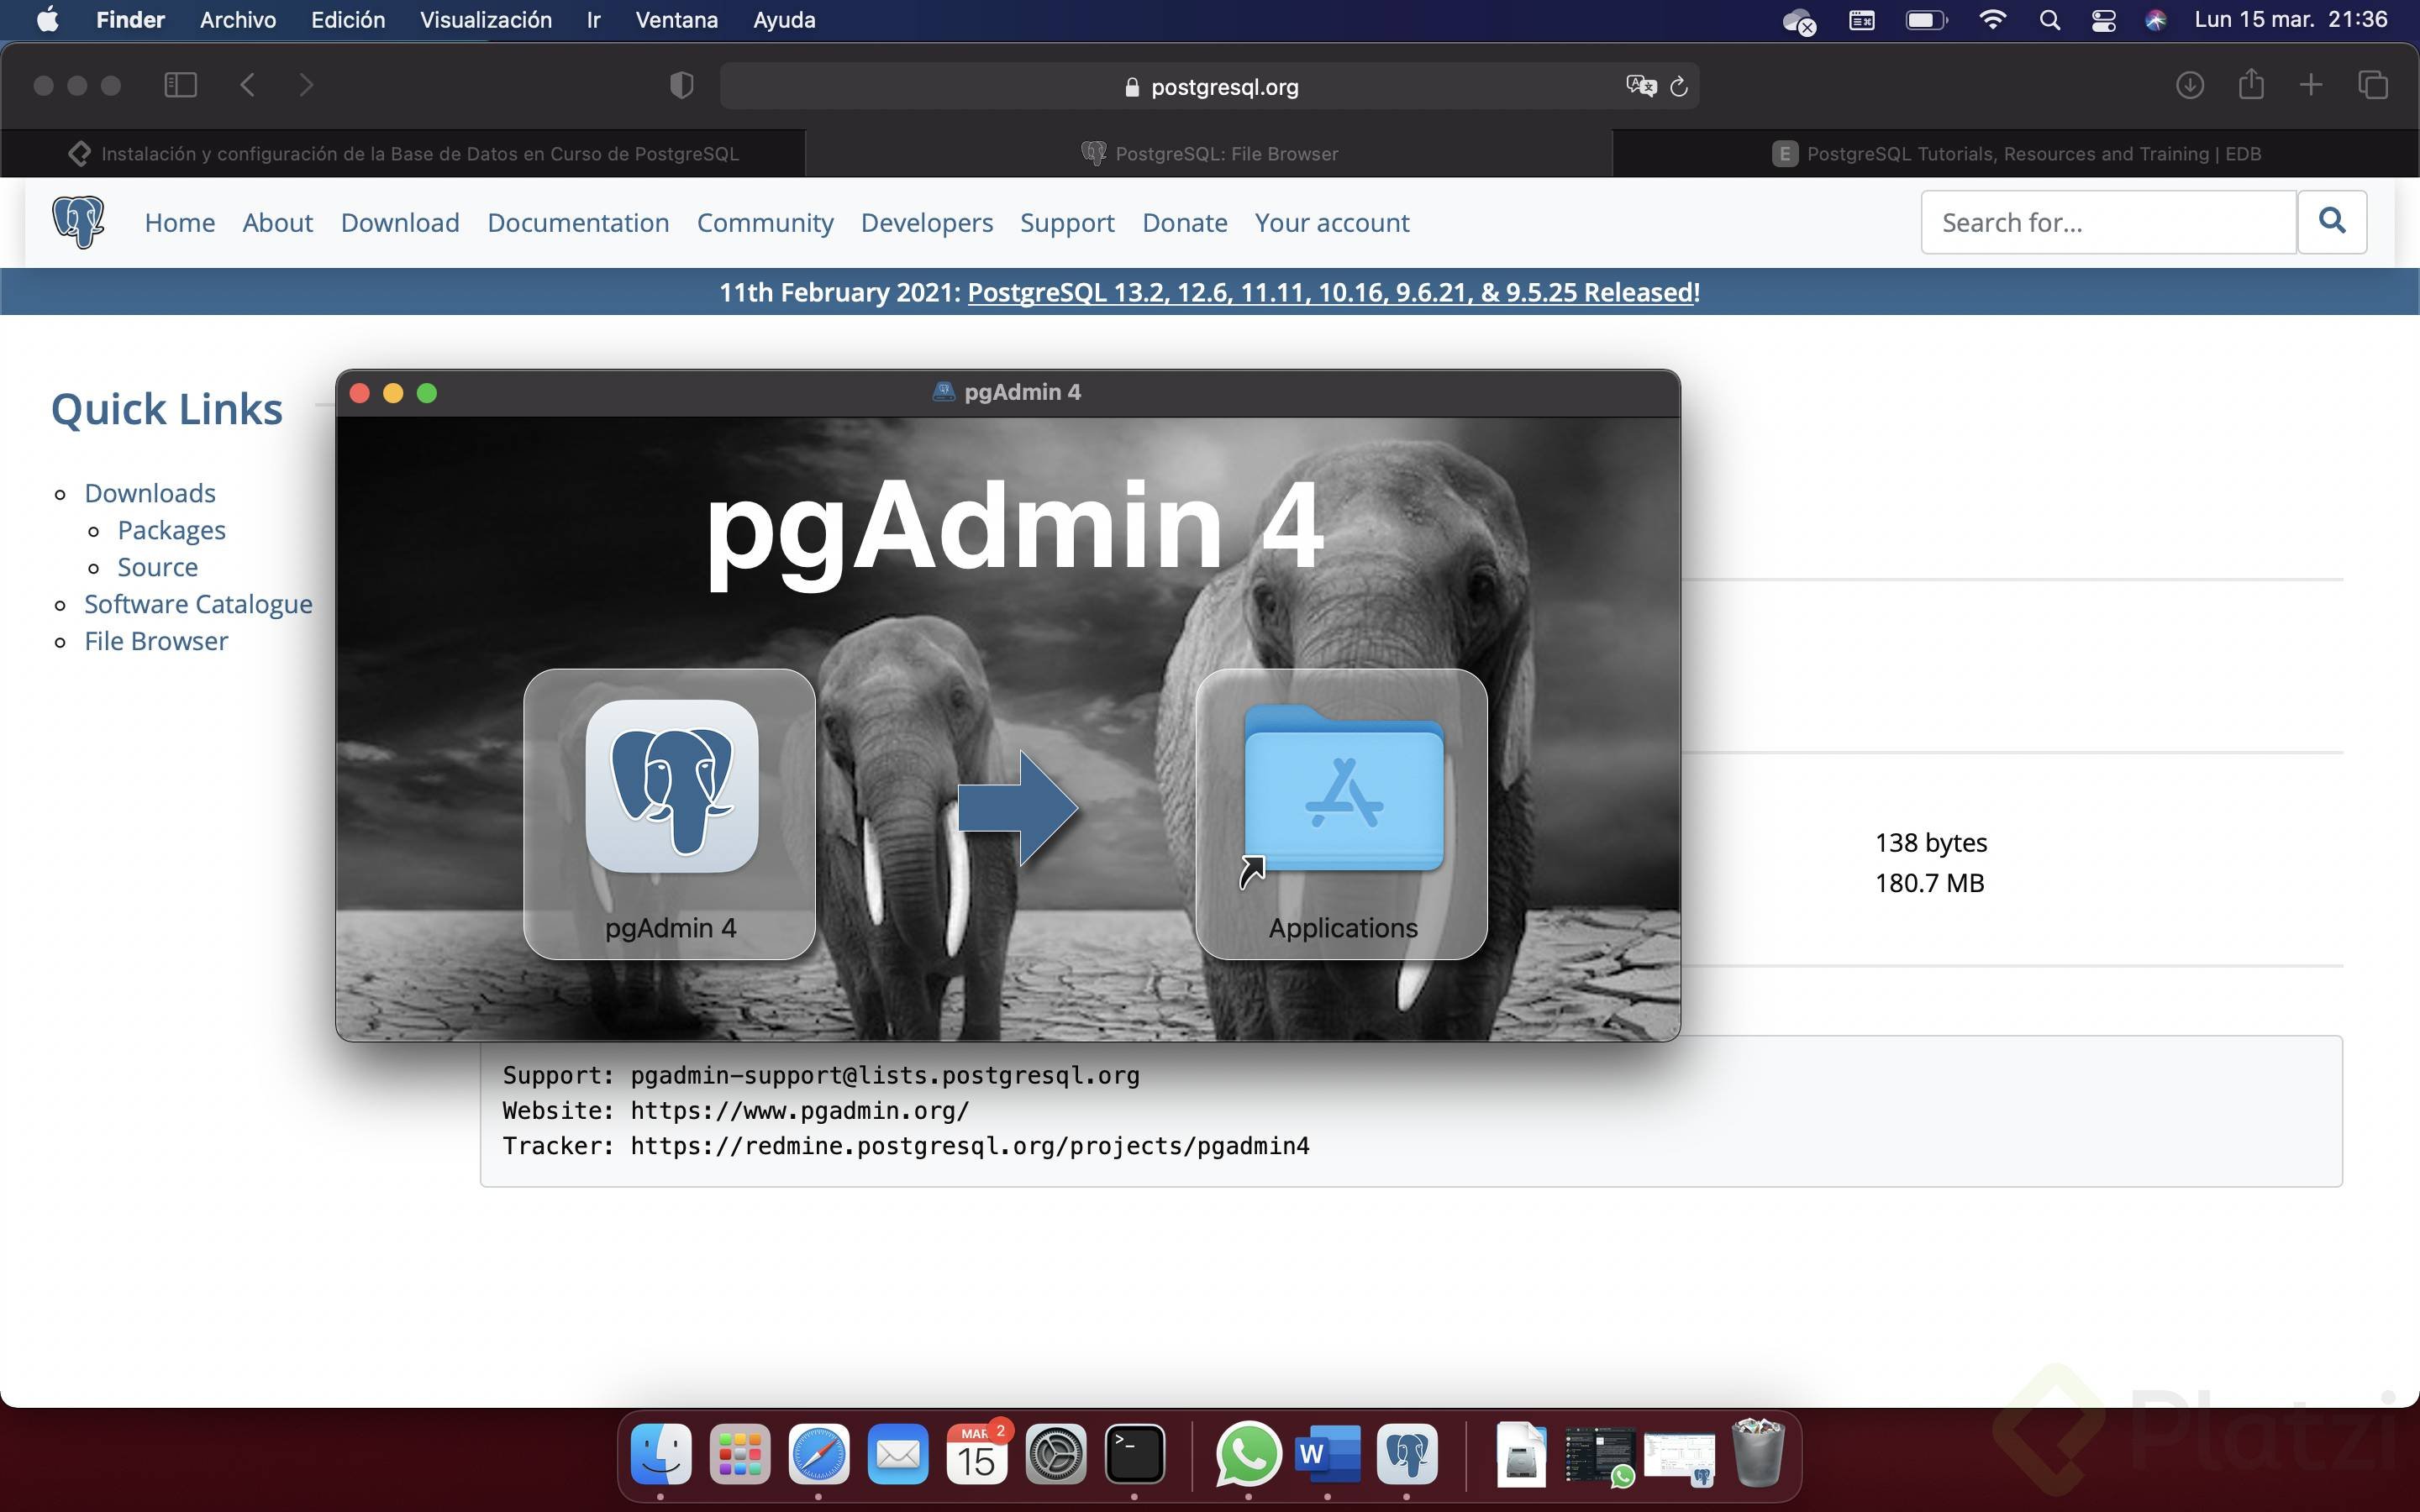Open Launchpad from the Dock
This screenshot has width=2420, height=1512.
pos(740,1454)
